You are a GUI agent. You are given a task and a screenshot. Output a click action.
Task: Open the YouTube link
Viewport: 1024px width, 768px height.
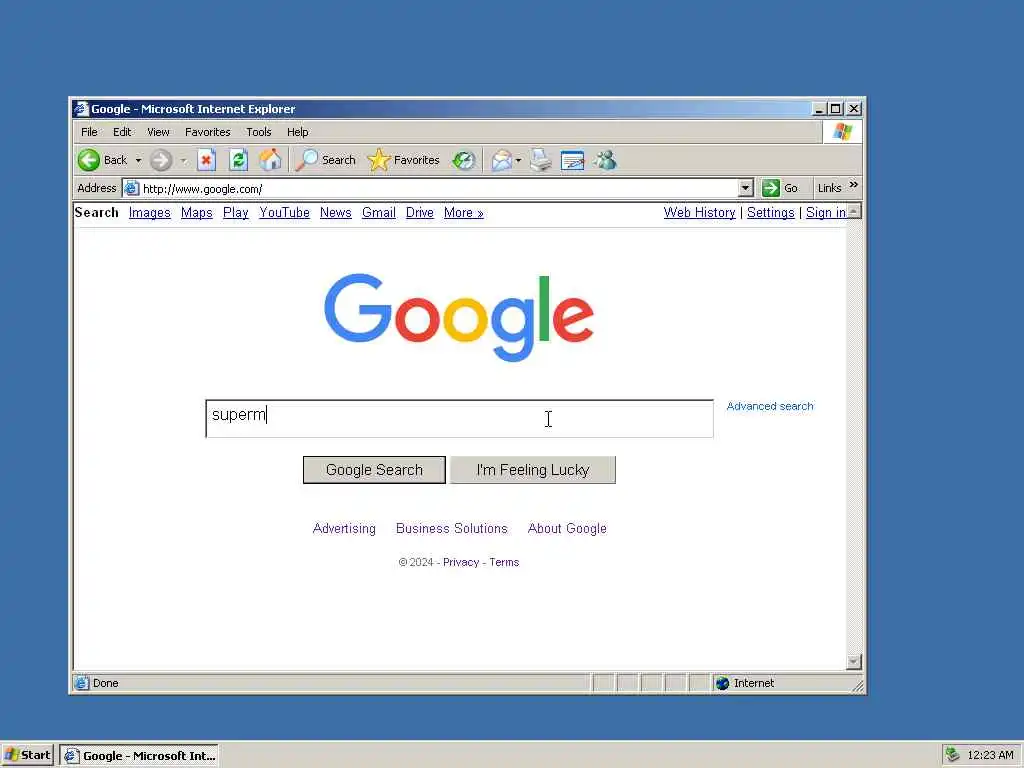[284, 213]
